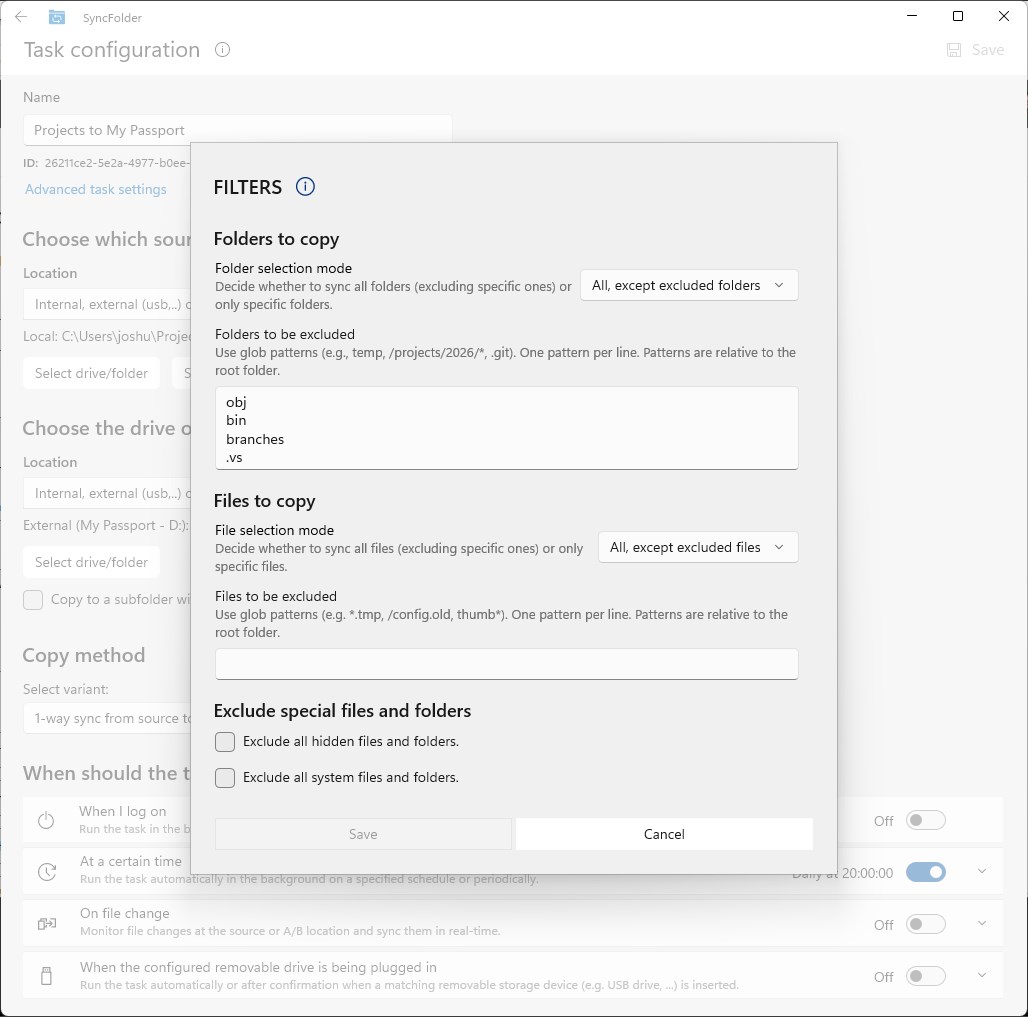
Task: Expand the At a certain time options chevron
Action: (981, 871)
